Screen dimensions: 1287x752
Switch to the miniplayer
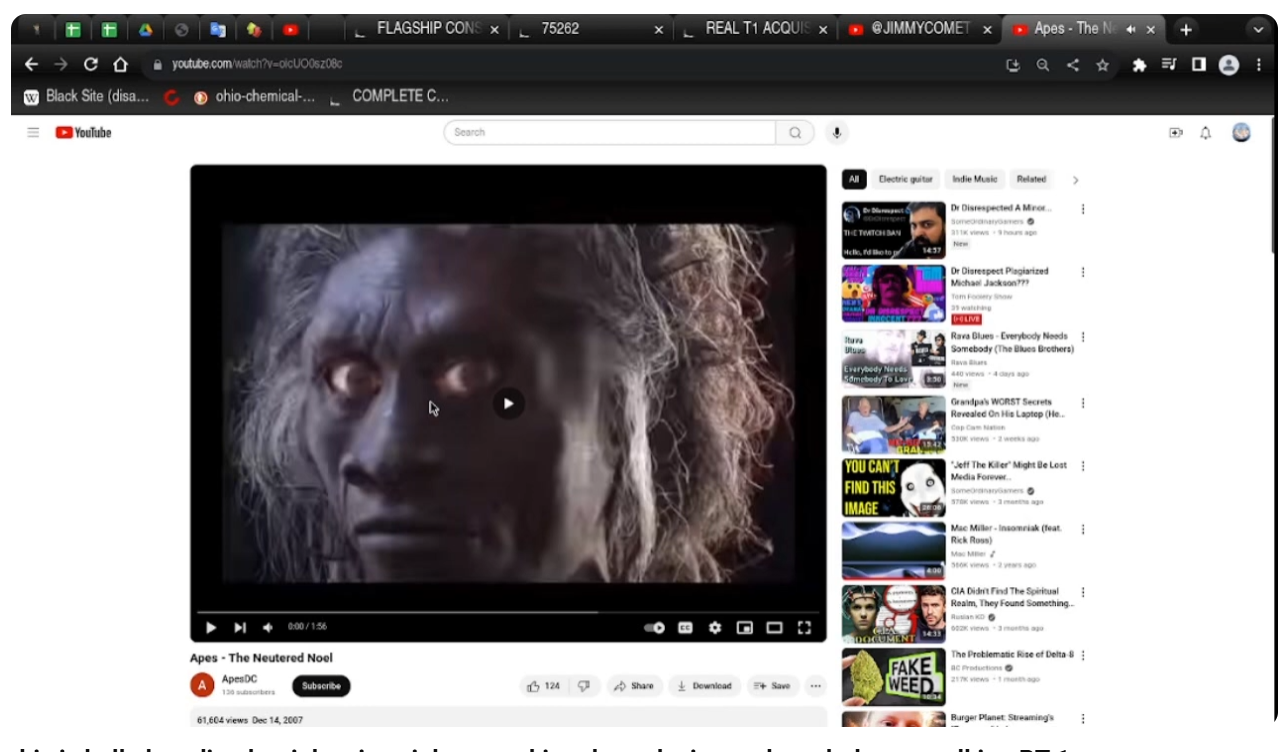pos(744,628)
